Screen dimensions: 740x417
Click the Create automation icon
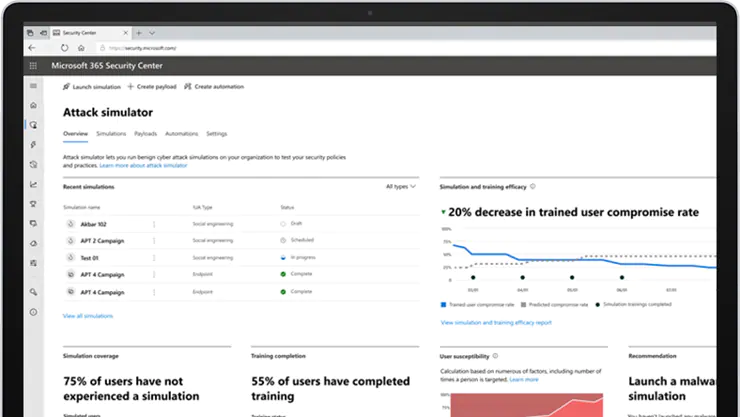pos(186,87)
